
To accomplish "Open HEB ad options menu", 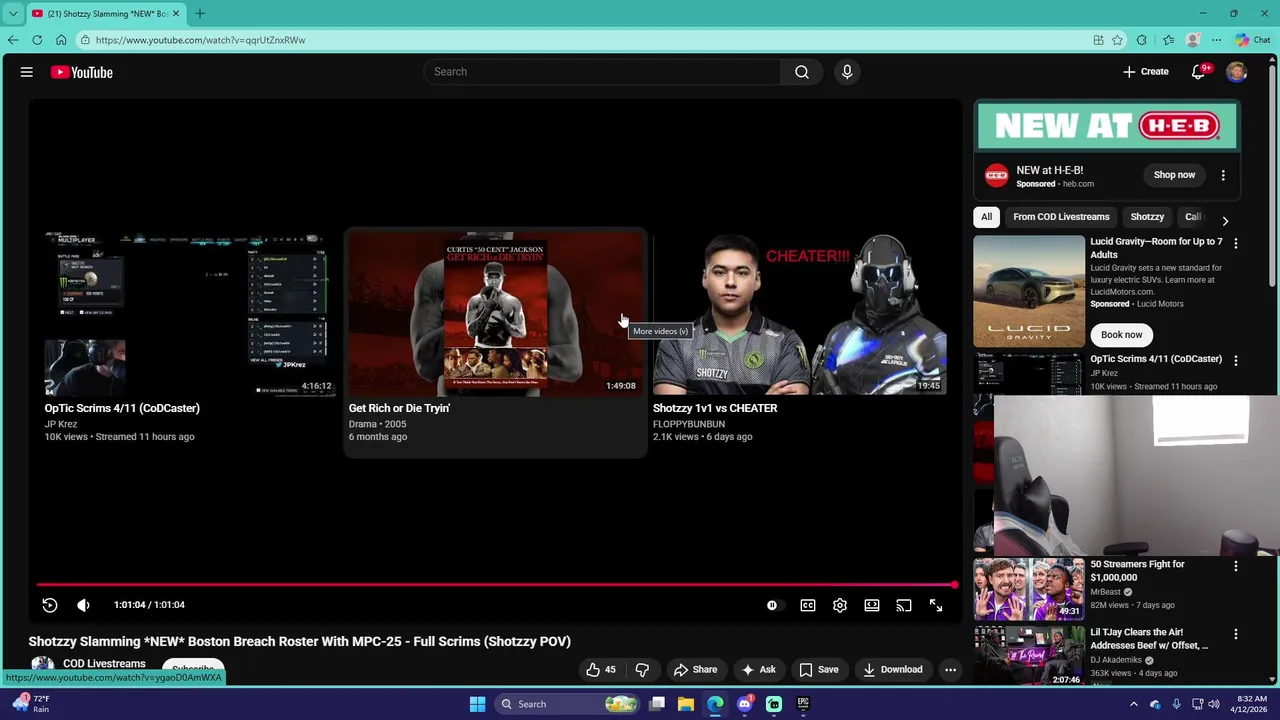I will (x=1223, y=175).
